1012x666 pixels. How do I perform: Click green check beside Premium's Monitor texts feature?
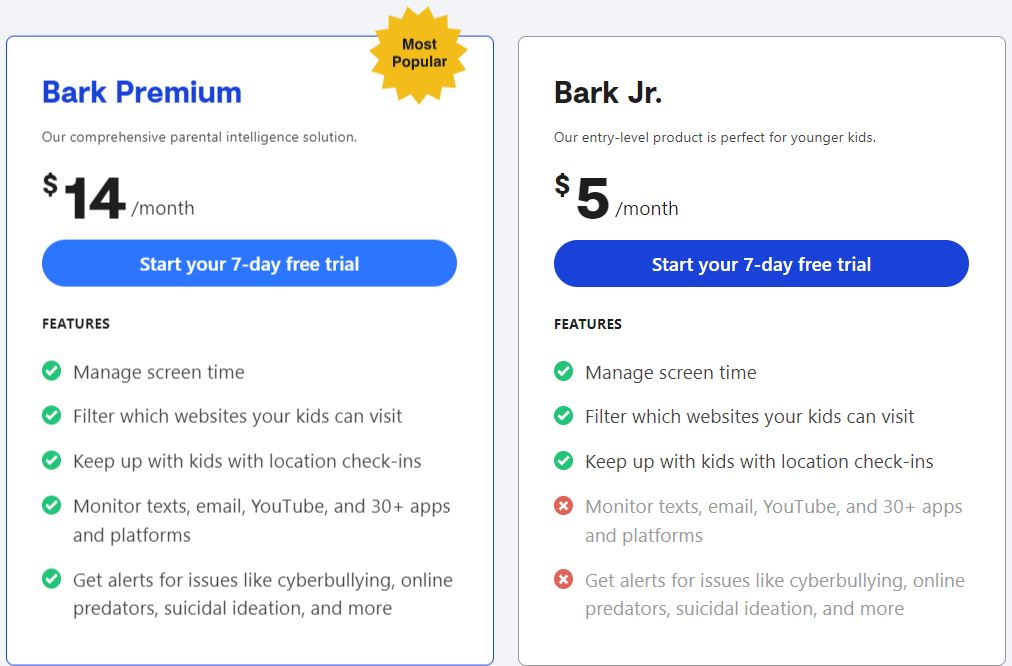click(52, 505)
